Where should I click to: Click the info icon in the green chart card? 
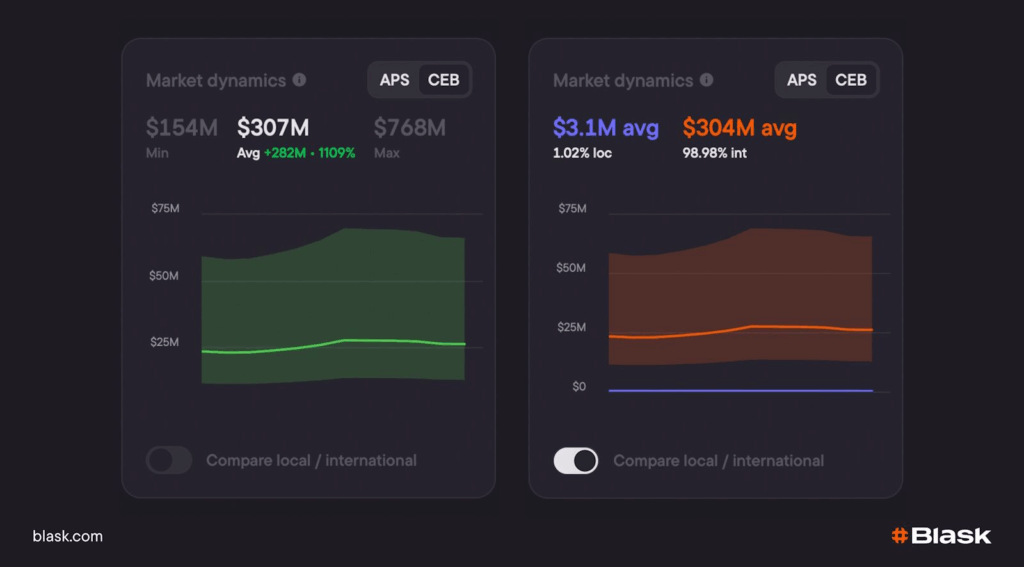click(299, 80)
